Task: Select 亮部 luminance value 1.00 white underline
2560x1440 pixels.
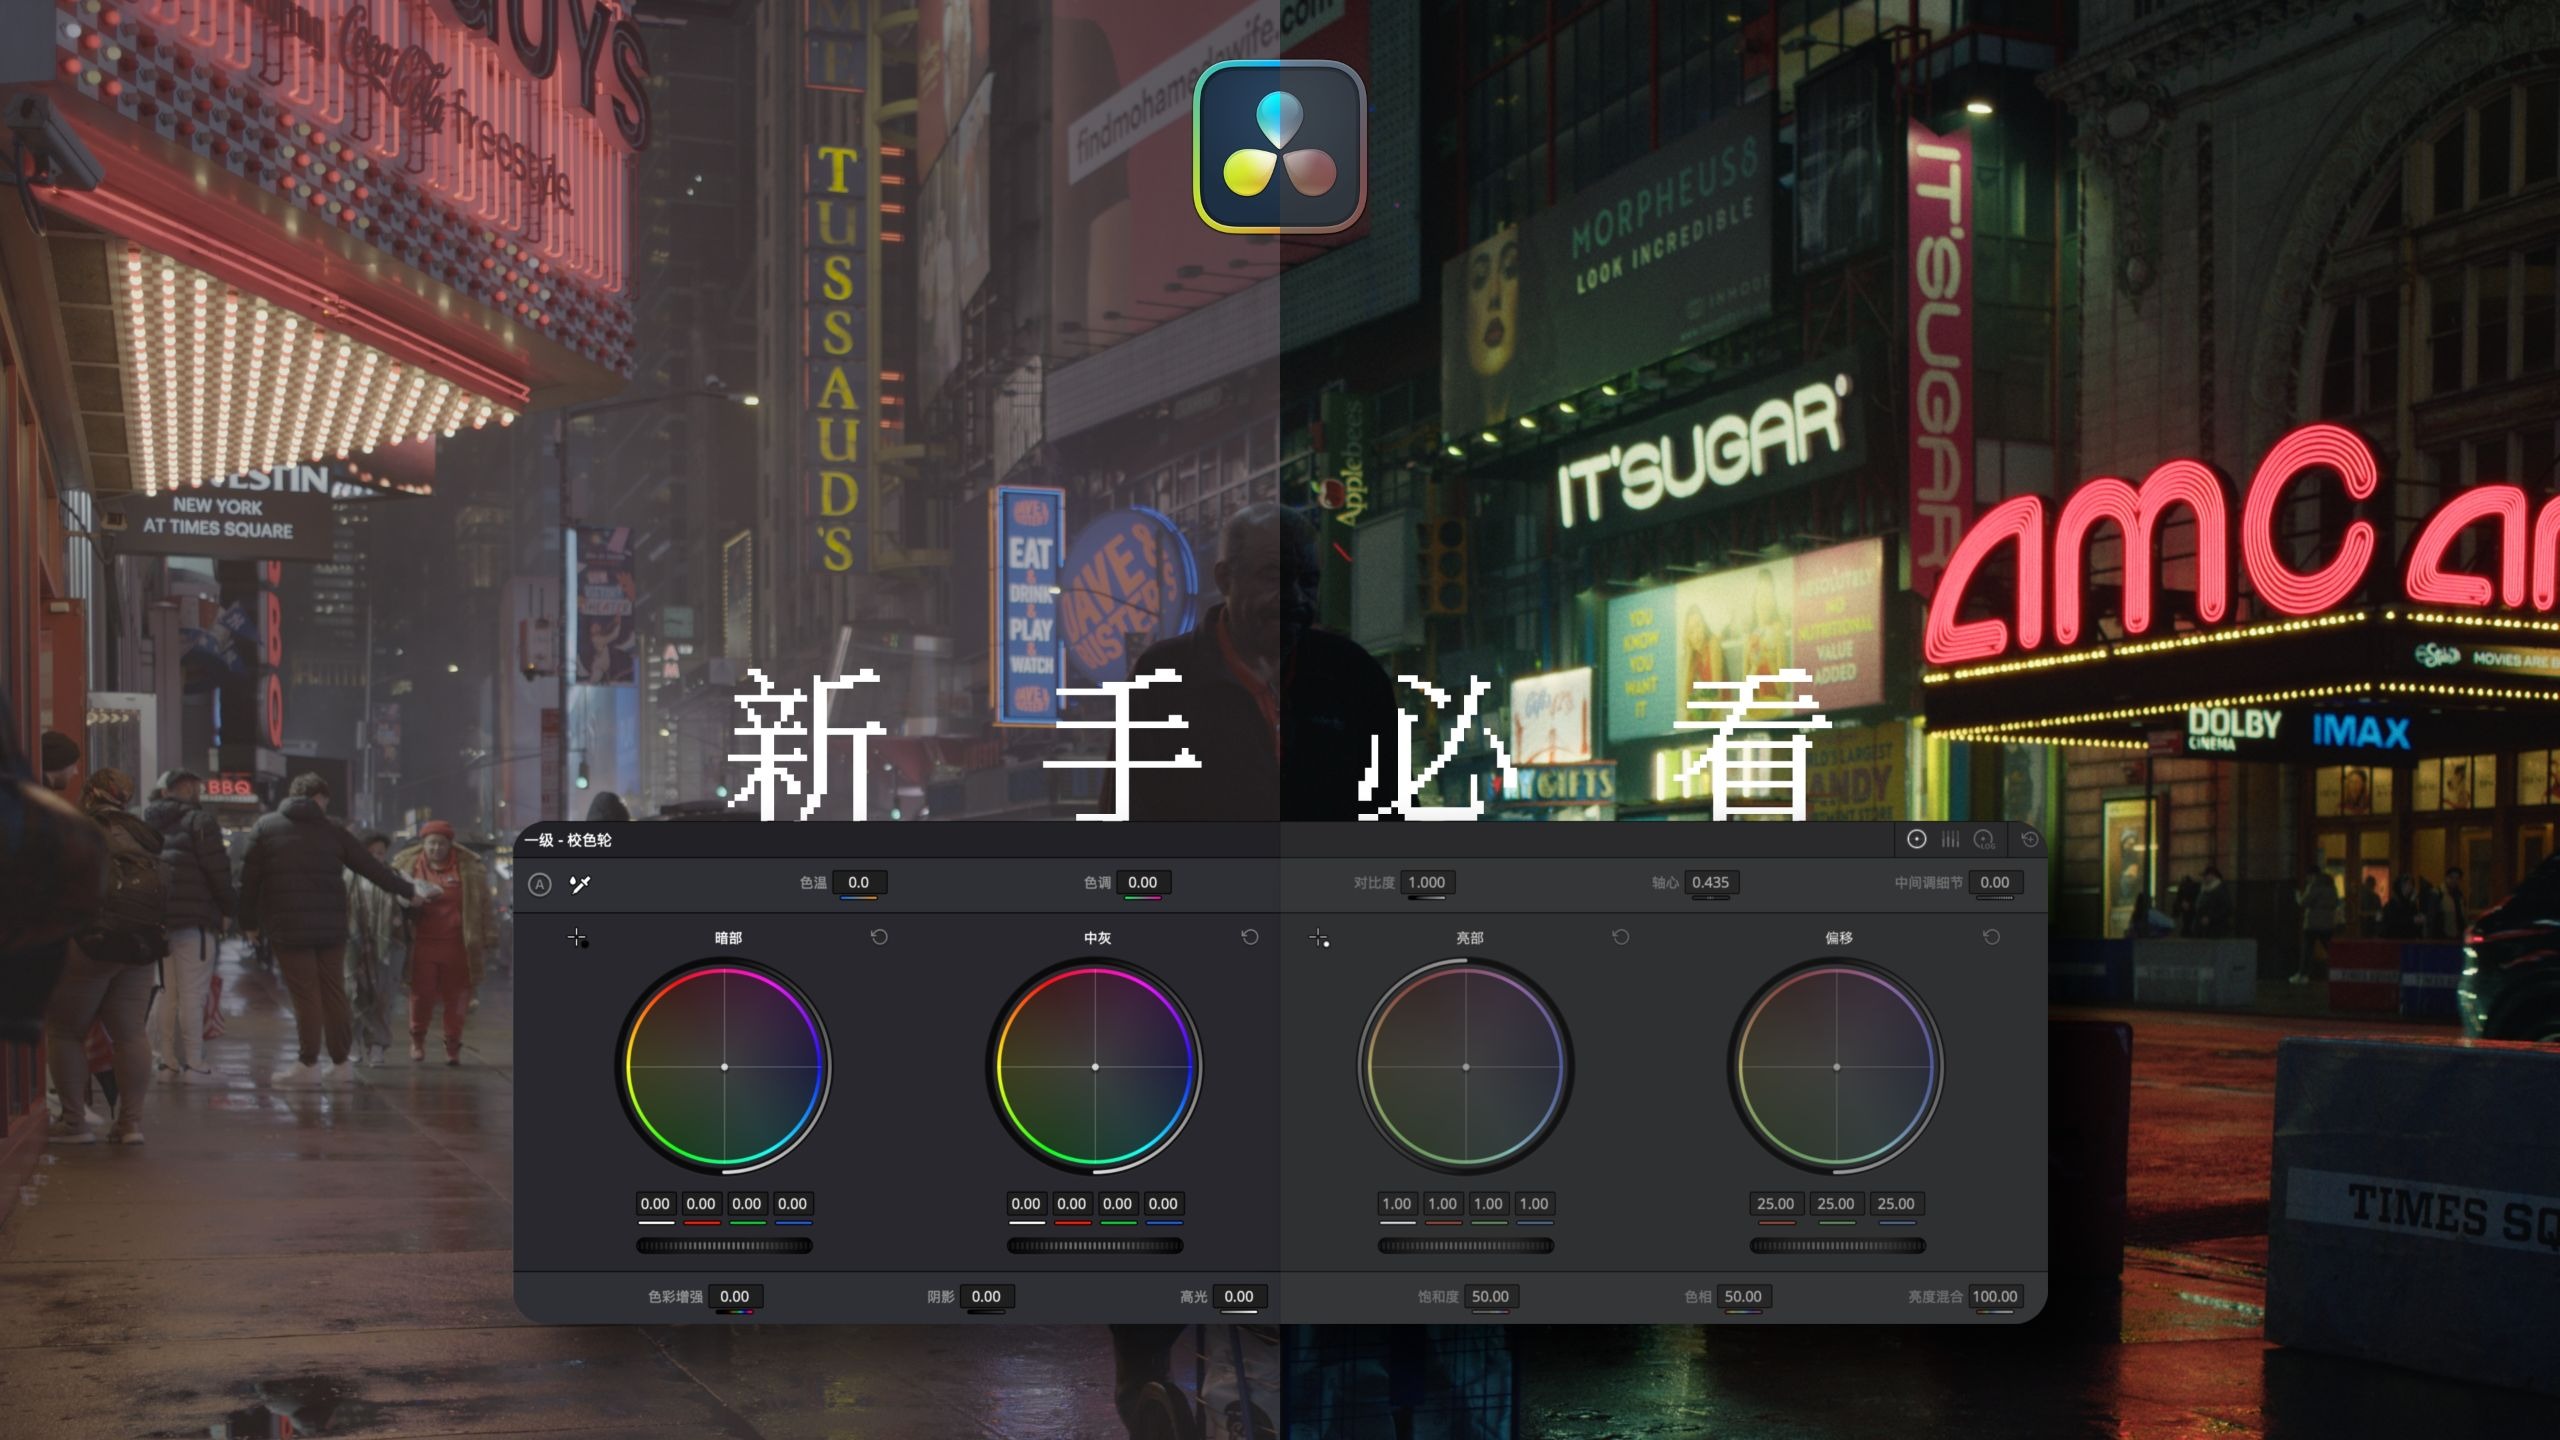Action: [x=1397, y=1204]
